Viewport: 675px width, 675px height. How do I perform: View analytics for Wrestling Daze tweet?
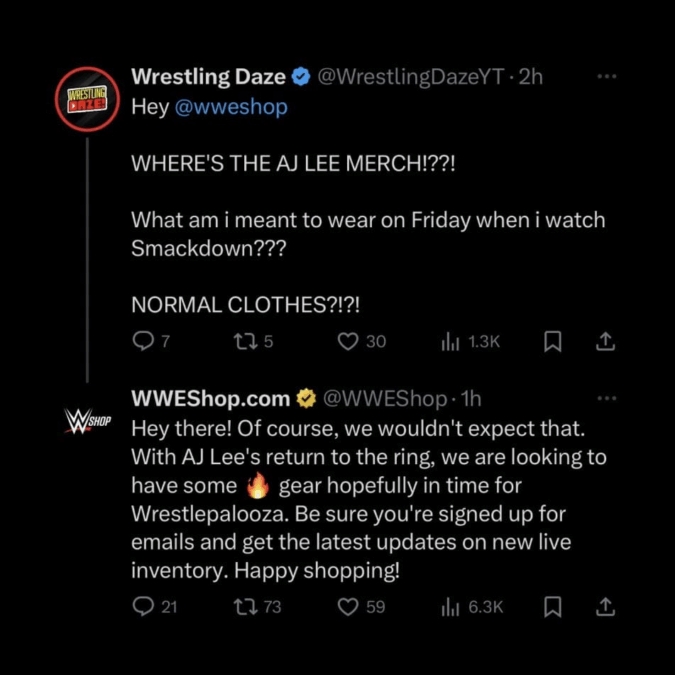450,342
